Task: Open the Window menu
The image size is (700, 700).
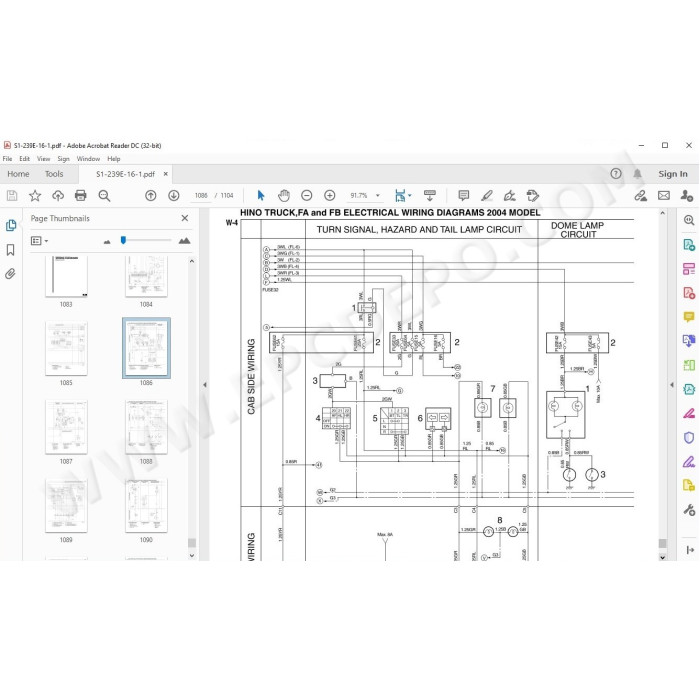Action: point(88,158)
